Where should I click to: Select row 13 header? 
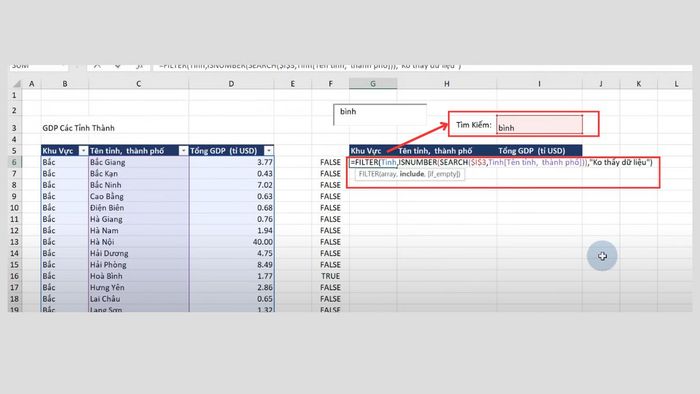14,242
